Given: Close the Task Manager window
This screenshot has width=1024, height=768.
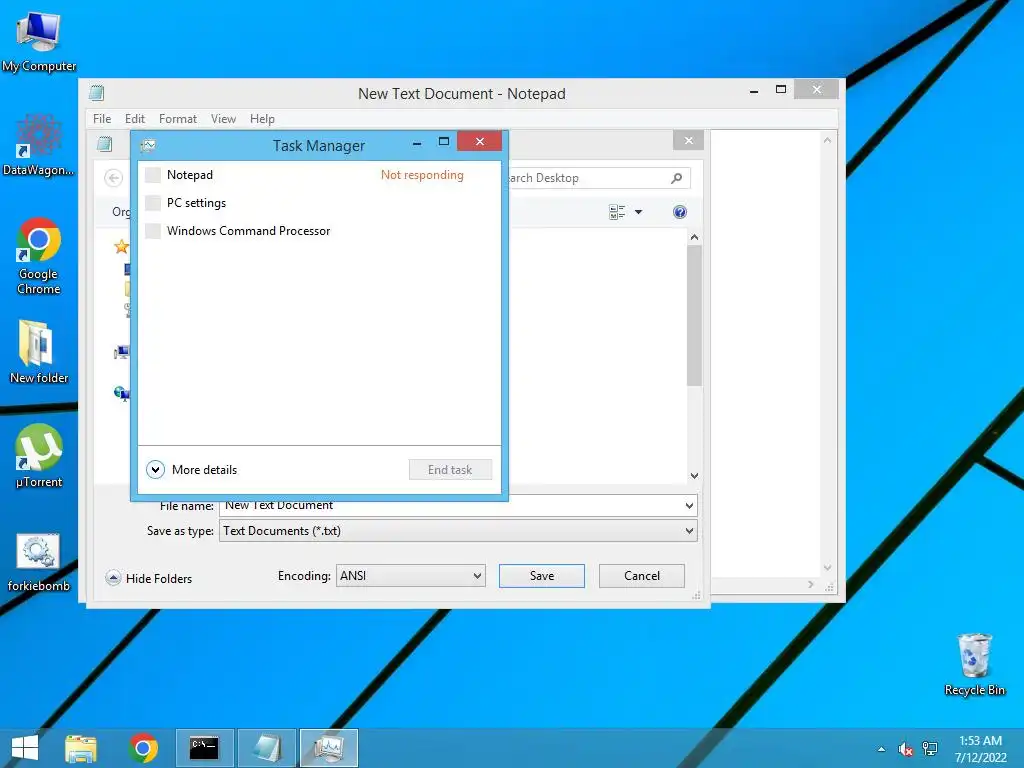Looking at the screenshot, I should click(479, 142).
